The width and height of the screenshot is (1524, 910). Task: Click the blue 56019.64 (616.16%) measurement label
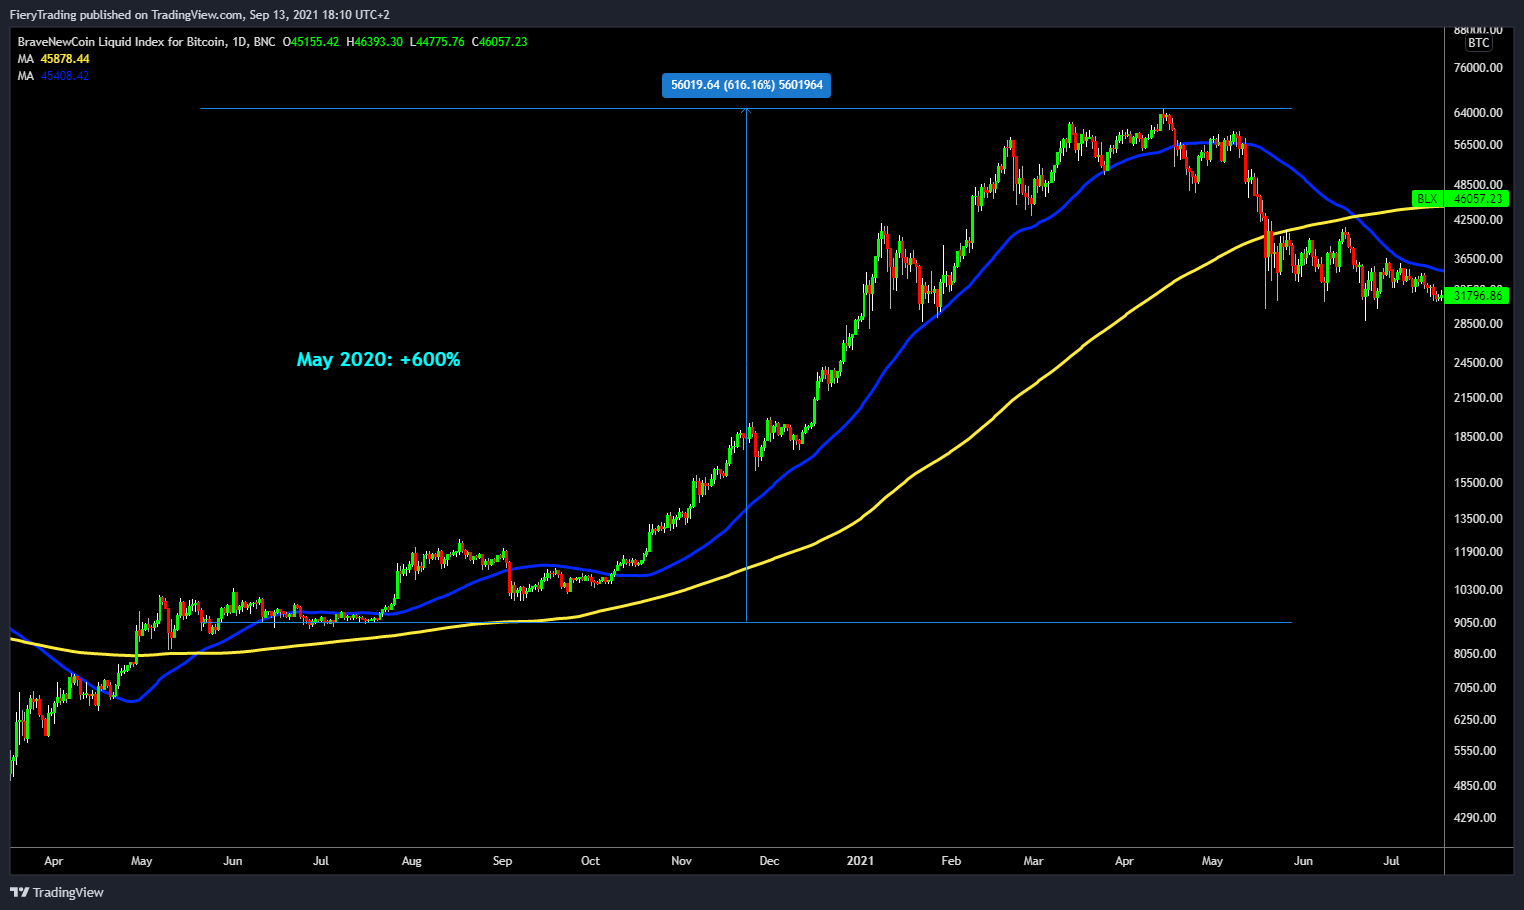tap(746, 85)
